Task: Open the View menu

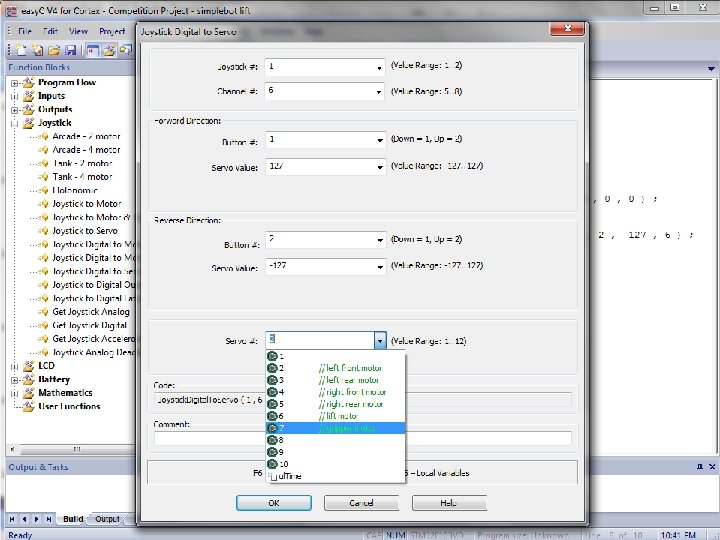Action: (79, 31)
